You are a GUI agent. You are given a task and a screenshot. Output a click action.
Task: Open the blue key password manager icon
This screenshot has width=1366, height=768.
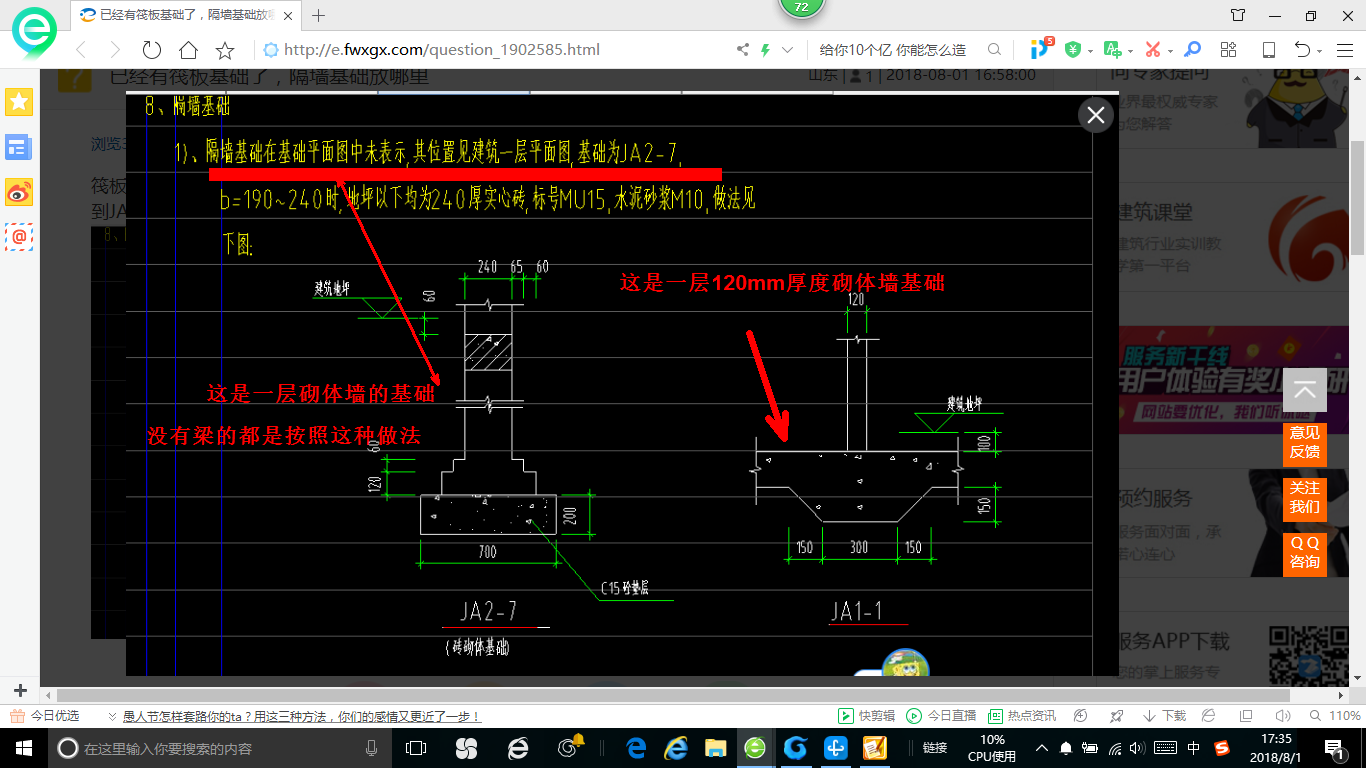1192,50
